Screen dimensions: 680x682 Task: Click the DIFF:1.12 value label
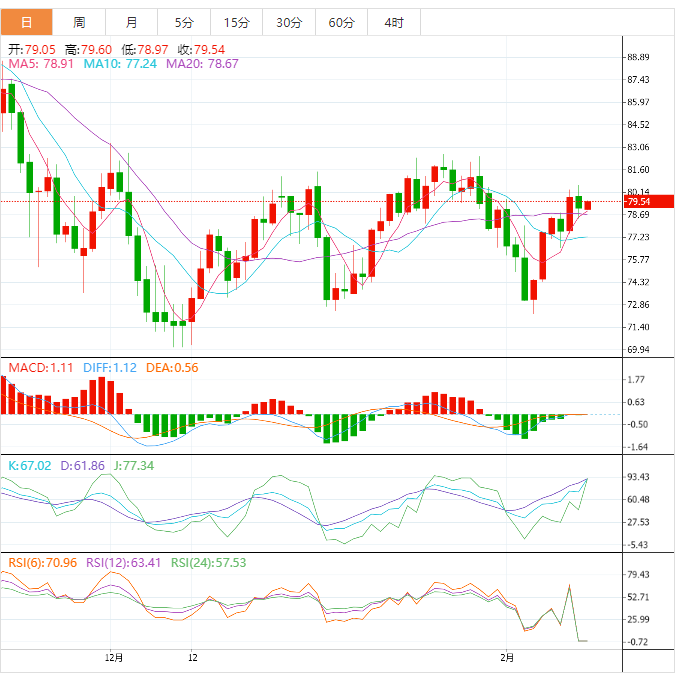click(109, 368)
